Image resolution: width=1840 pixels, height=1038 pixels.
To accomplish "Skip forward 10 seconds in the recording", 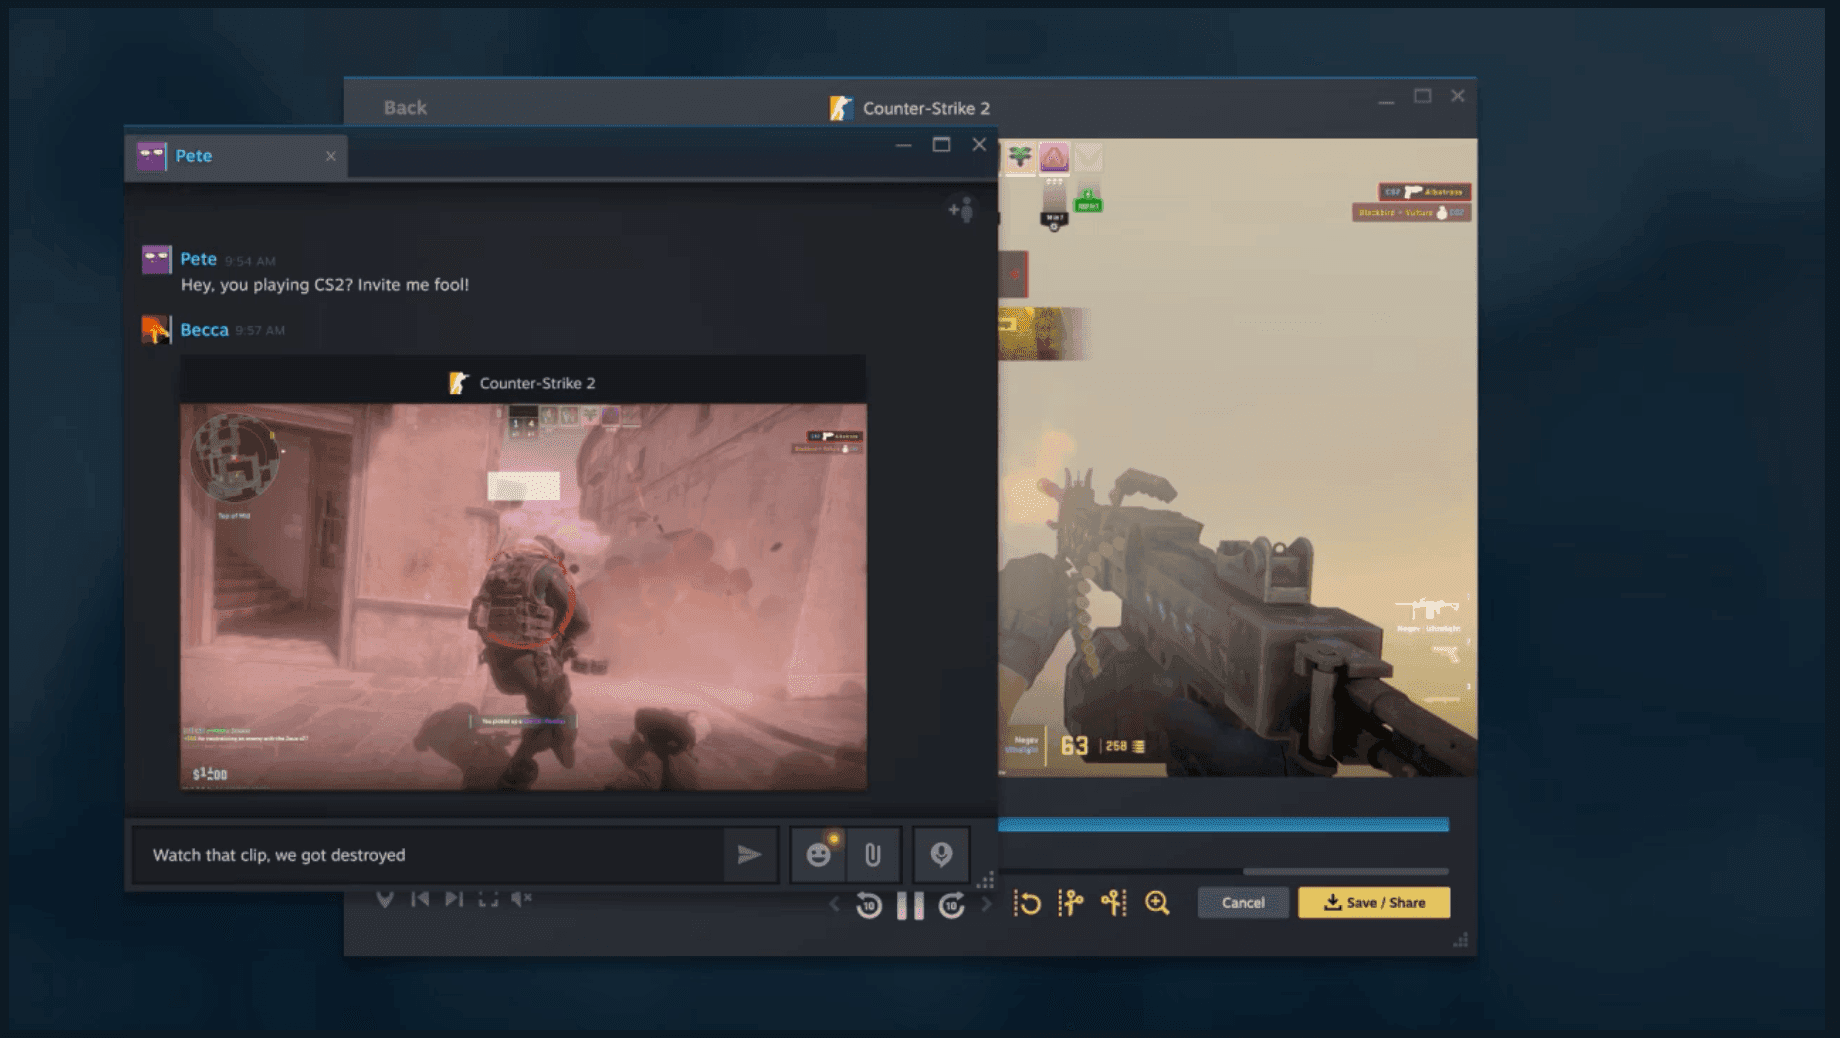I will click(x=951, y=906).
